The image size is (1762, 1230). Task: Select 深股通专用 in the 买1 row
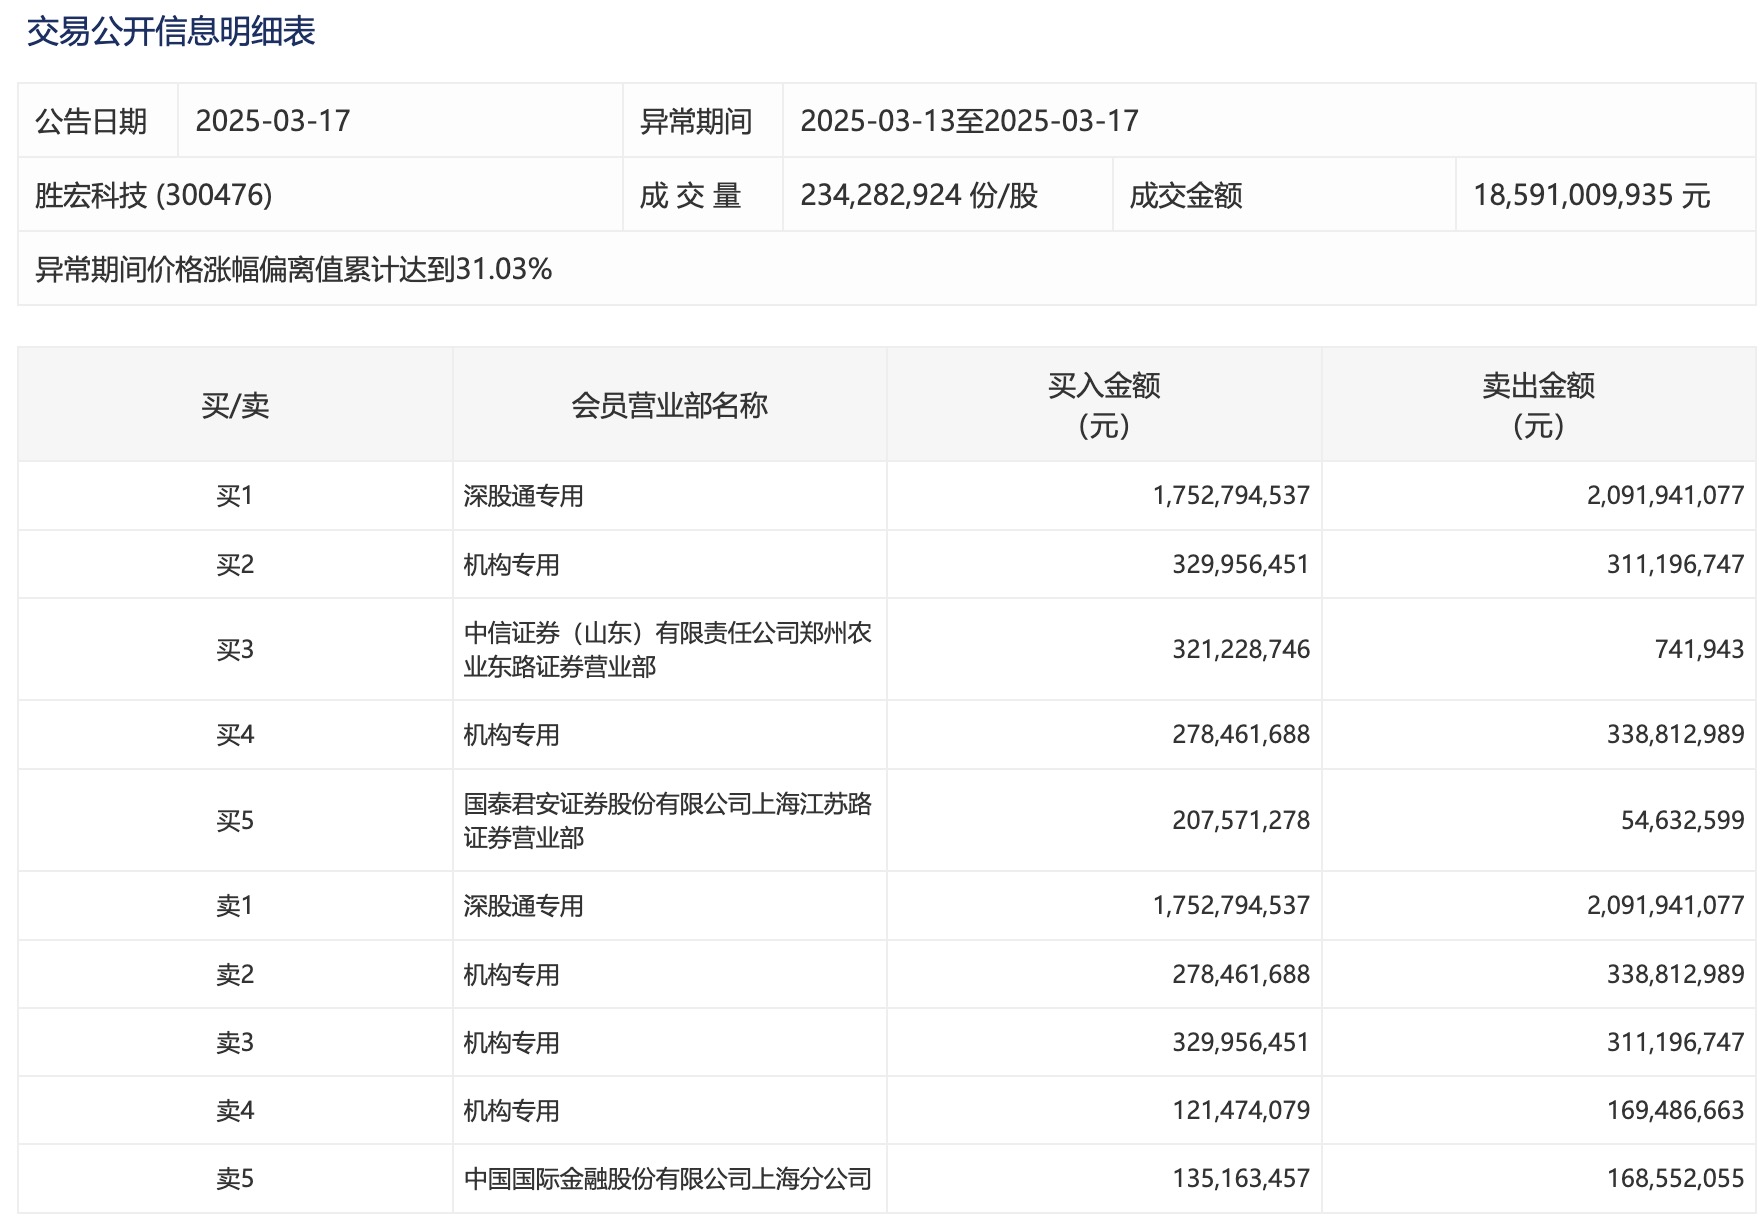(x=523, y=496)
